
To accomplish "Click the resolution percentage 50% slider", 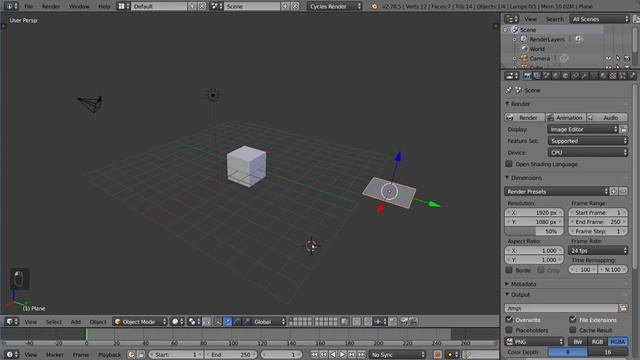I will 534,231.
